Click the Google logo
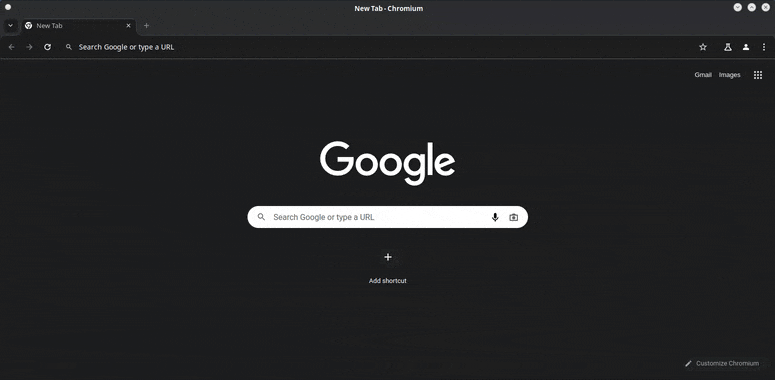This screenshot has width=775, height=380. tap(388, 163)
